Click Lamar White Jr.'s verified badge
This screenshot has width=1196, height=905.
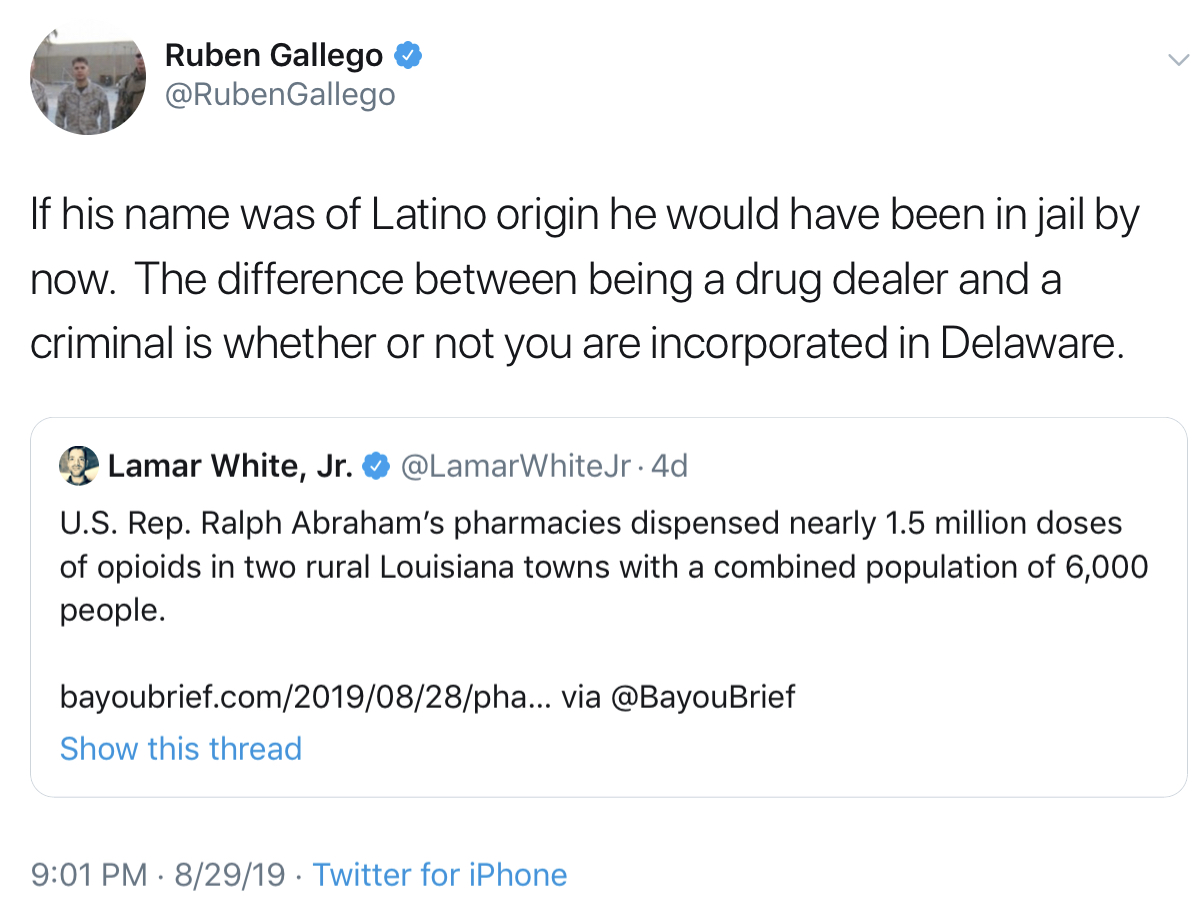coord(376,465)
